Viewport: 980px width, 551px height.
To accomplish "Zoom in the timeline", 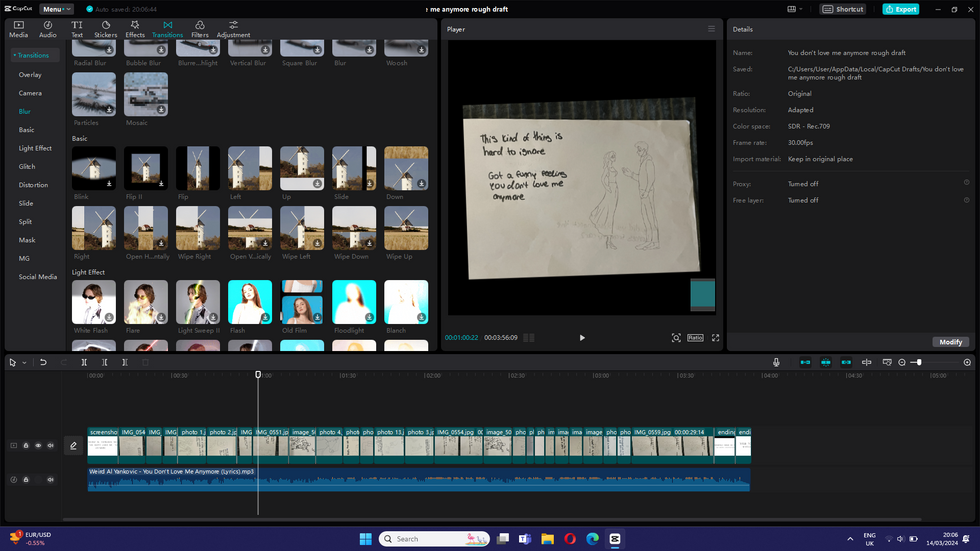I will (x=967, y=362).
